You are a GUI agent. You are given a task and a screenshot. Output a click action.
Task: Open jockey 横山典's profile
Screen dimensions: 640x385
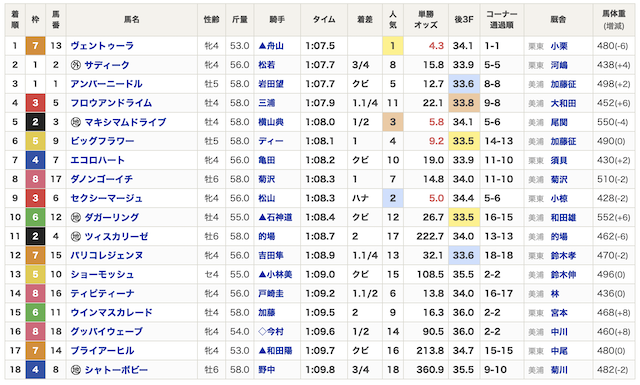point(271,122)
